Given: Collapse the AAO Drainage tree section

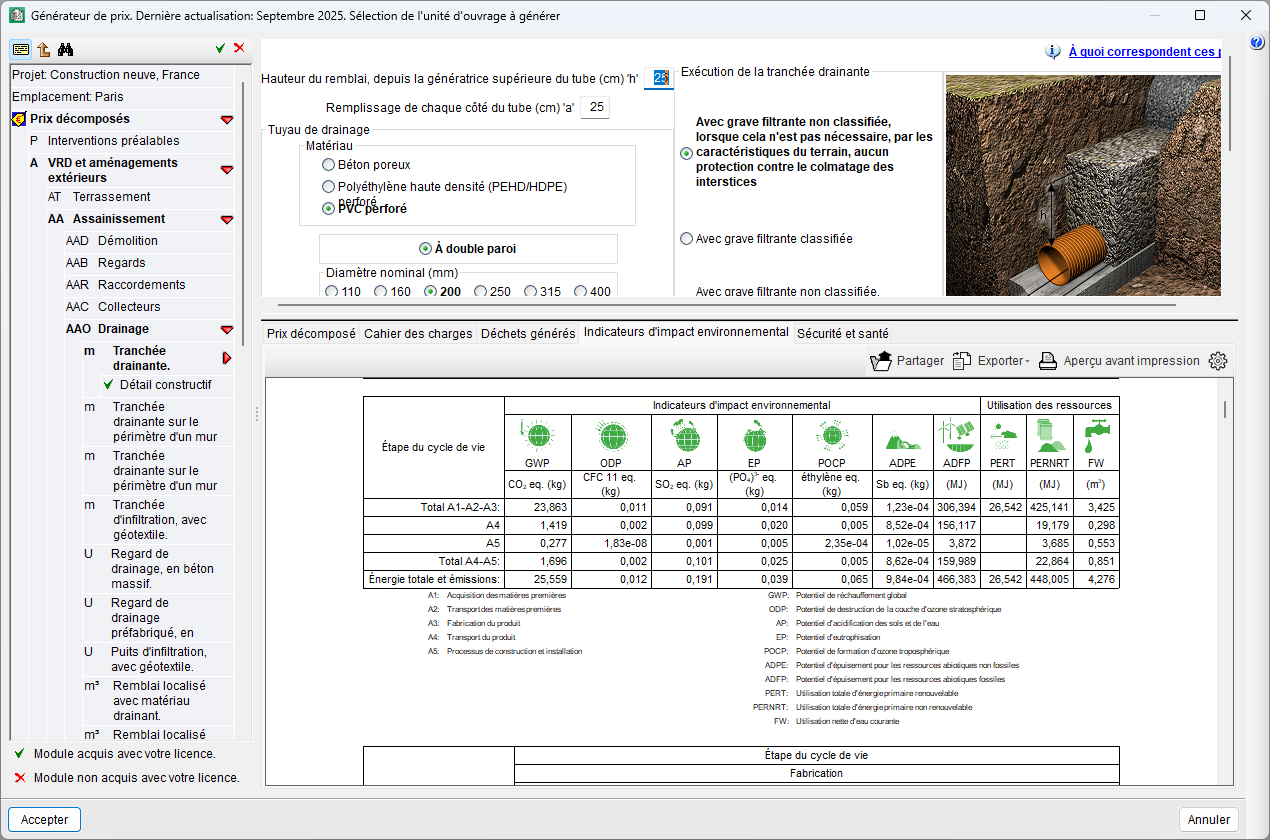Looking at the screenshot, I should pyautogui.click(x=227, y=329).
